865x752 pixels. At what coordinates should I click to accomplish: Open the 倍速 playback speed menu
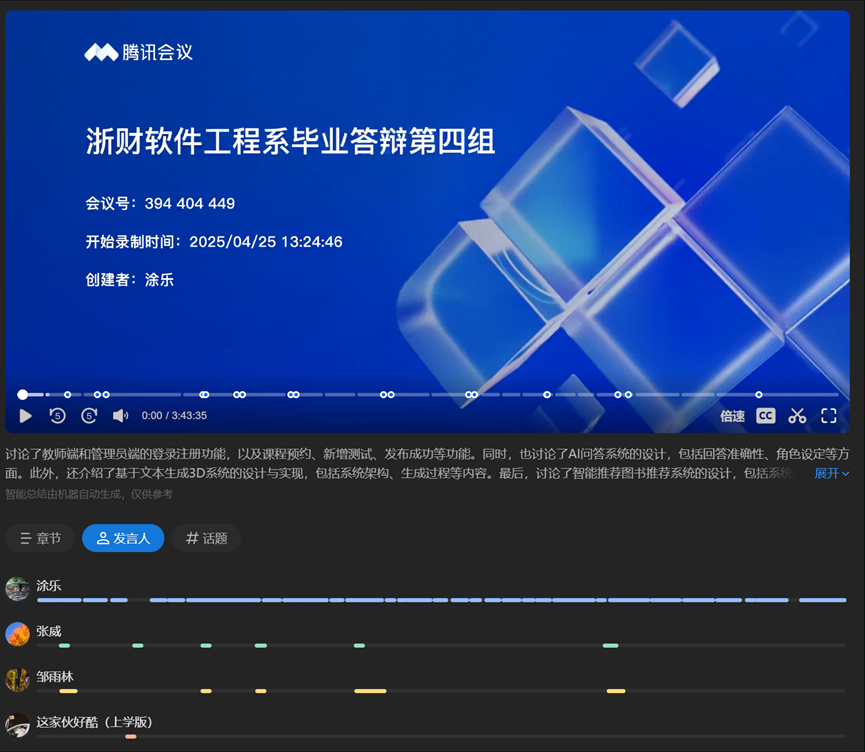733,416
